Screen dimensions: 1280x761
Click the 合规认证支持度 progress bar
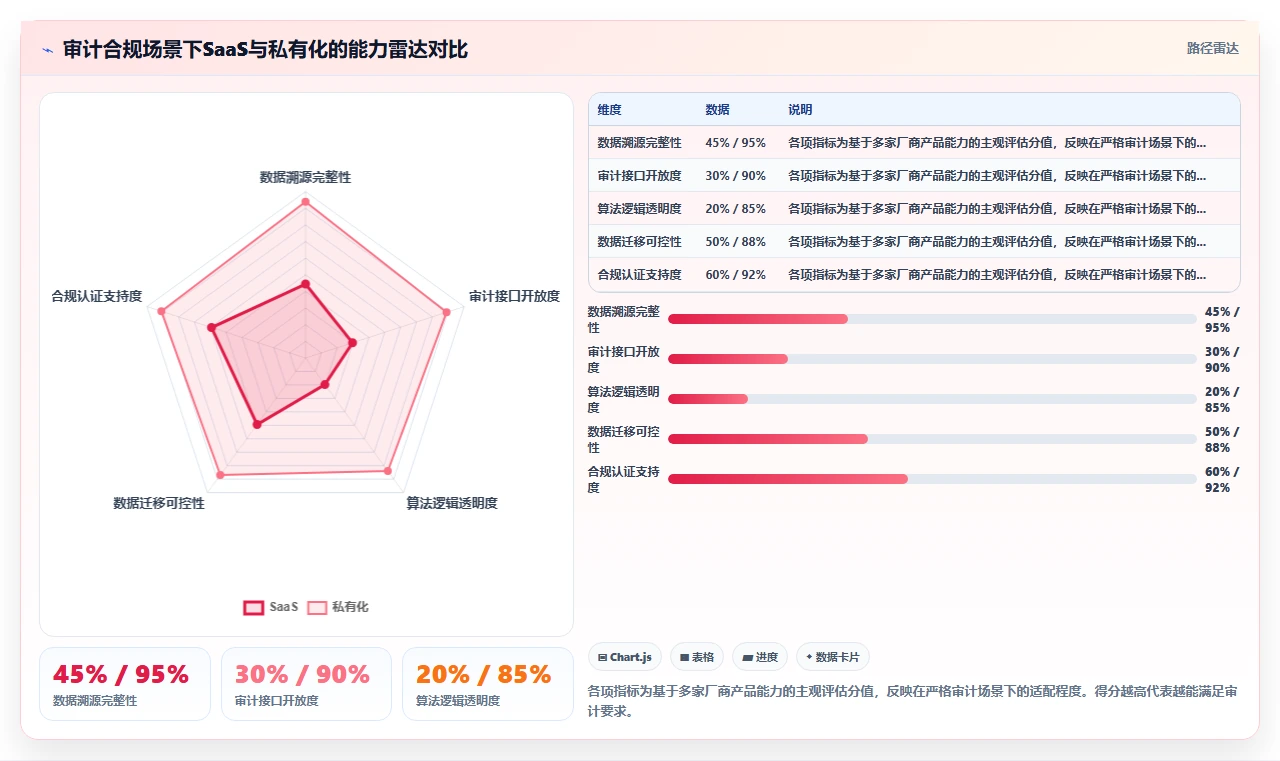tap(932, 479)
